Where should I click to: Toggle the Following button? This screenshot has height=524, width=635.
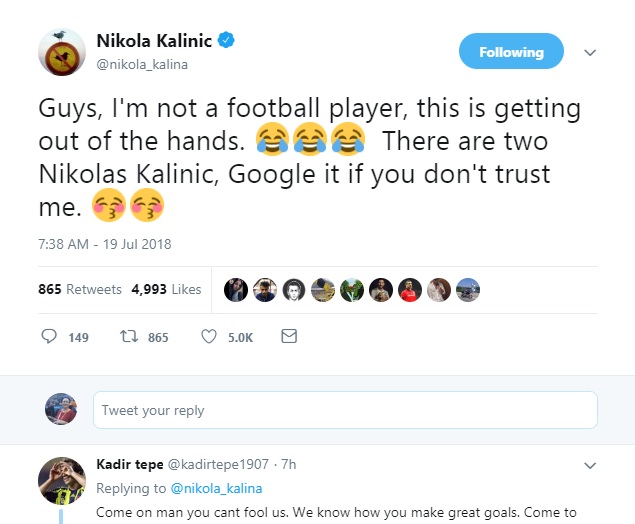[x=511, y=52]
